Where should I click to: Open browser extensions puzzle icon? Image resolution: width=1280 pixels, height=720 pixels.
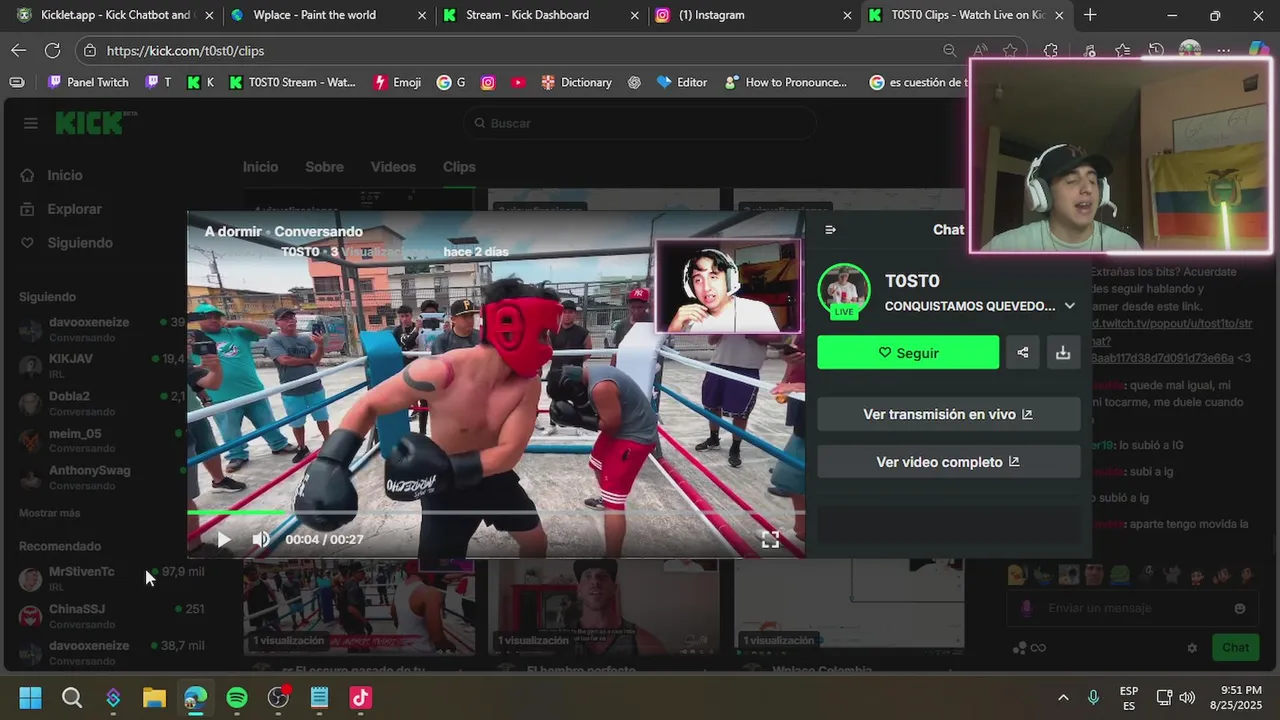tap(1051, 50)
